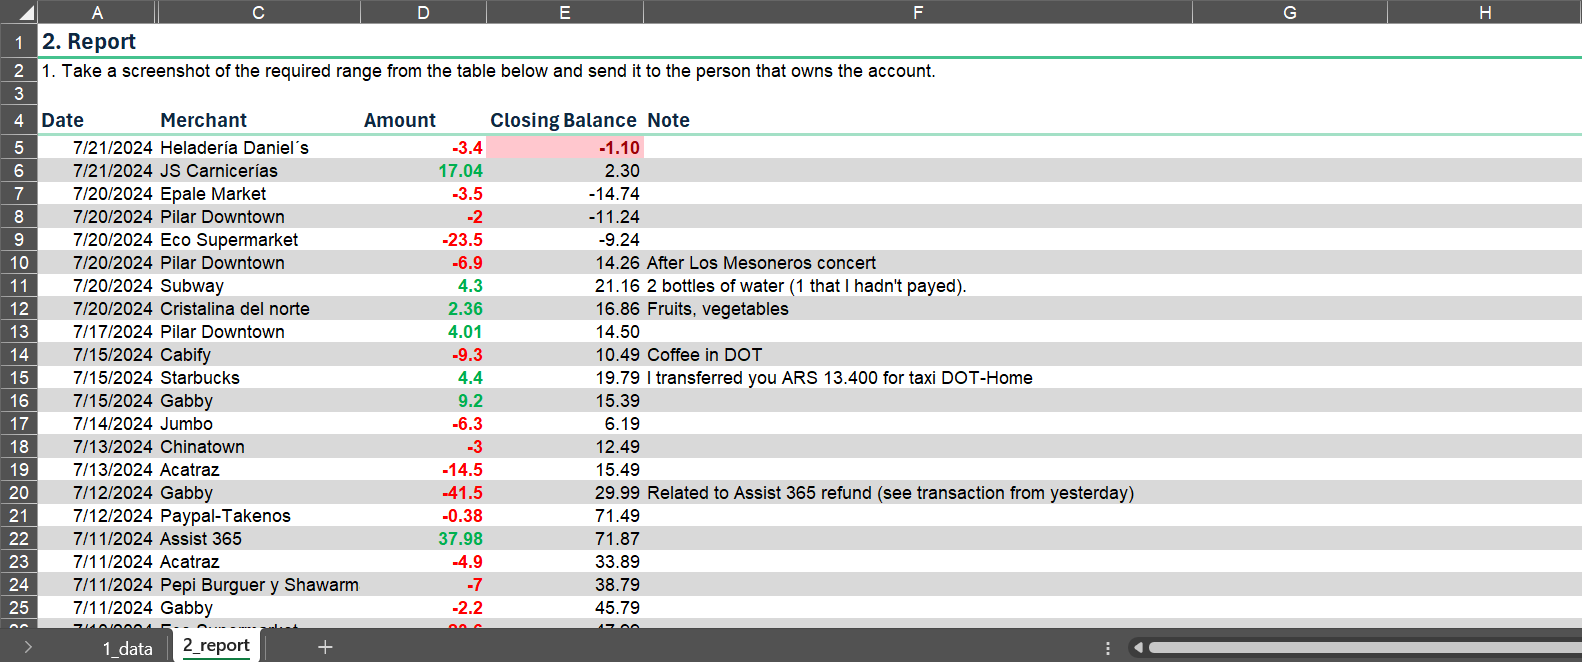The height and width of the screenshot is (662, 1582).
Task: Select the 2_report sheet tab
Action: (216, 646)
